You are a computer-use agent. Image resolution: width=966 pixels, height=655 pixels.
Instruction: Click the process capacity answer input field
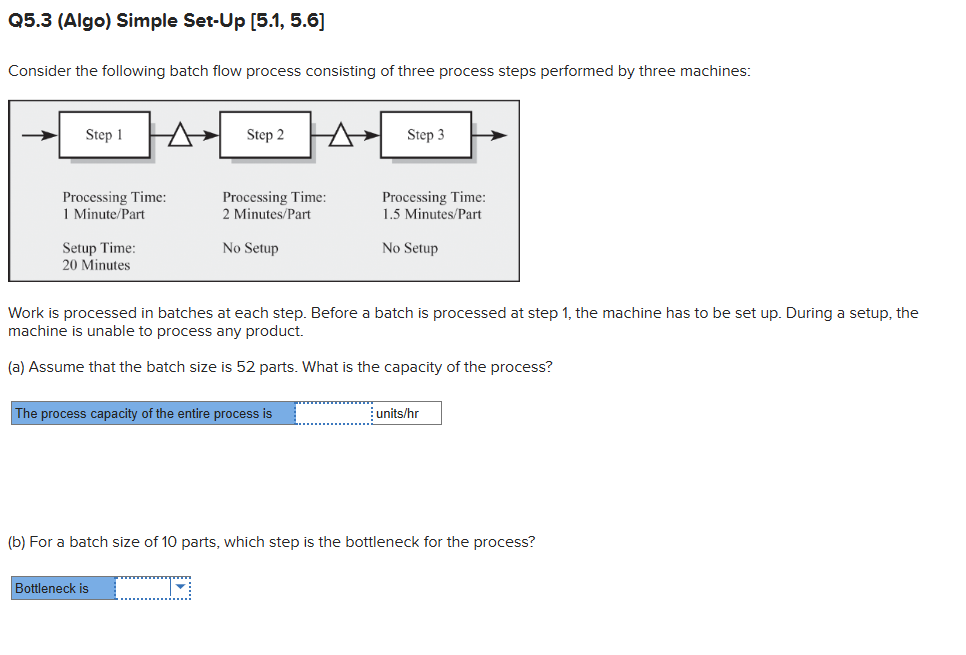coord(332,412)
